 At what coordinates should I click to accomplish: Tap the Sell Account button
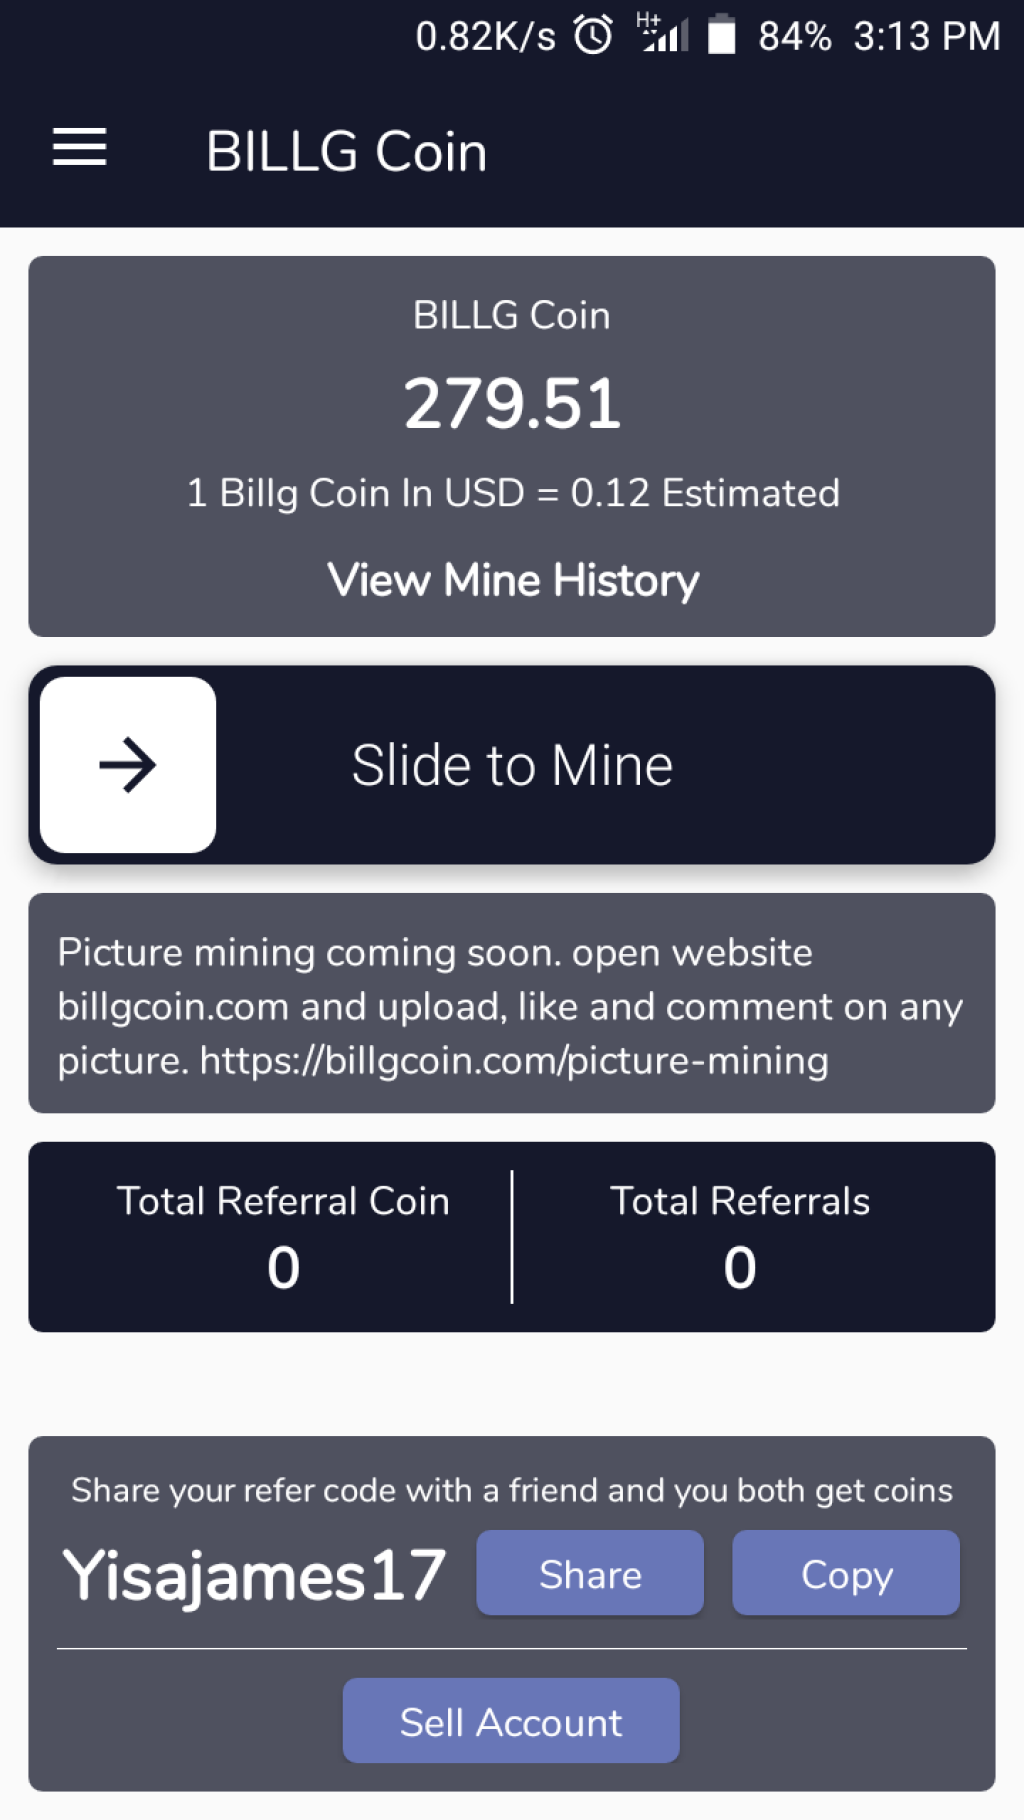pos(511,1722)
